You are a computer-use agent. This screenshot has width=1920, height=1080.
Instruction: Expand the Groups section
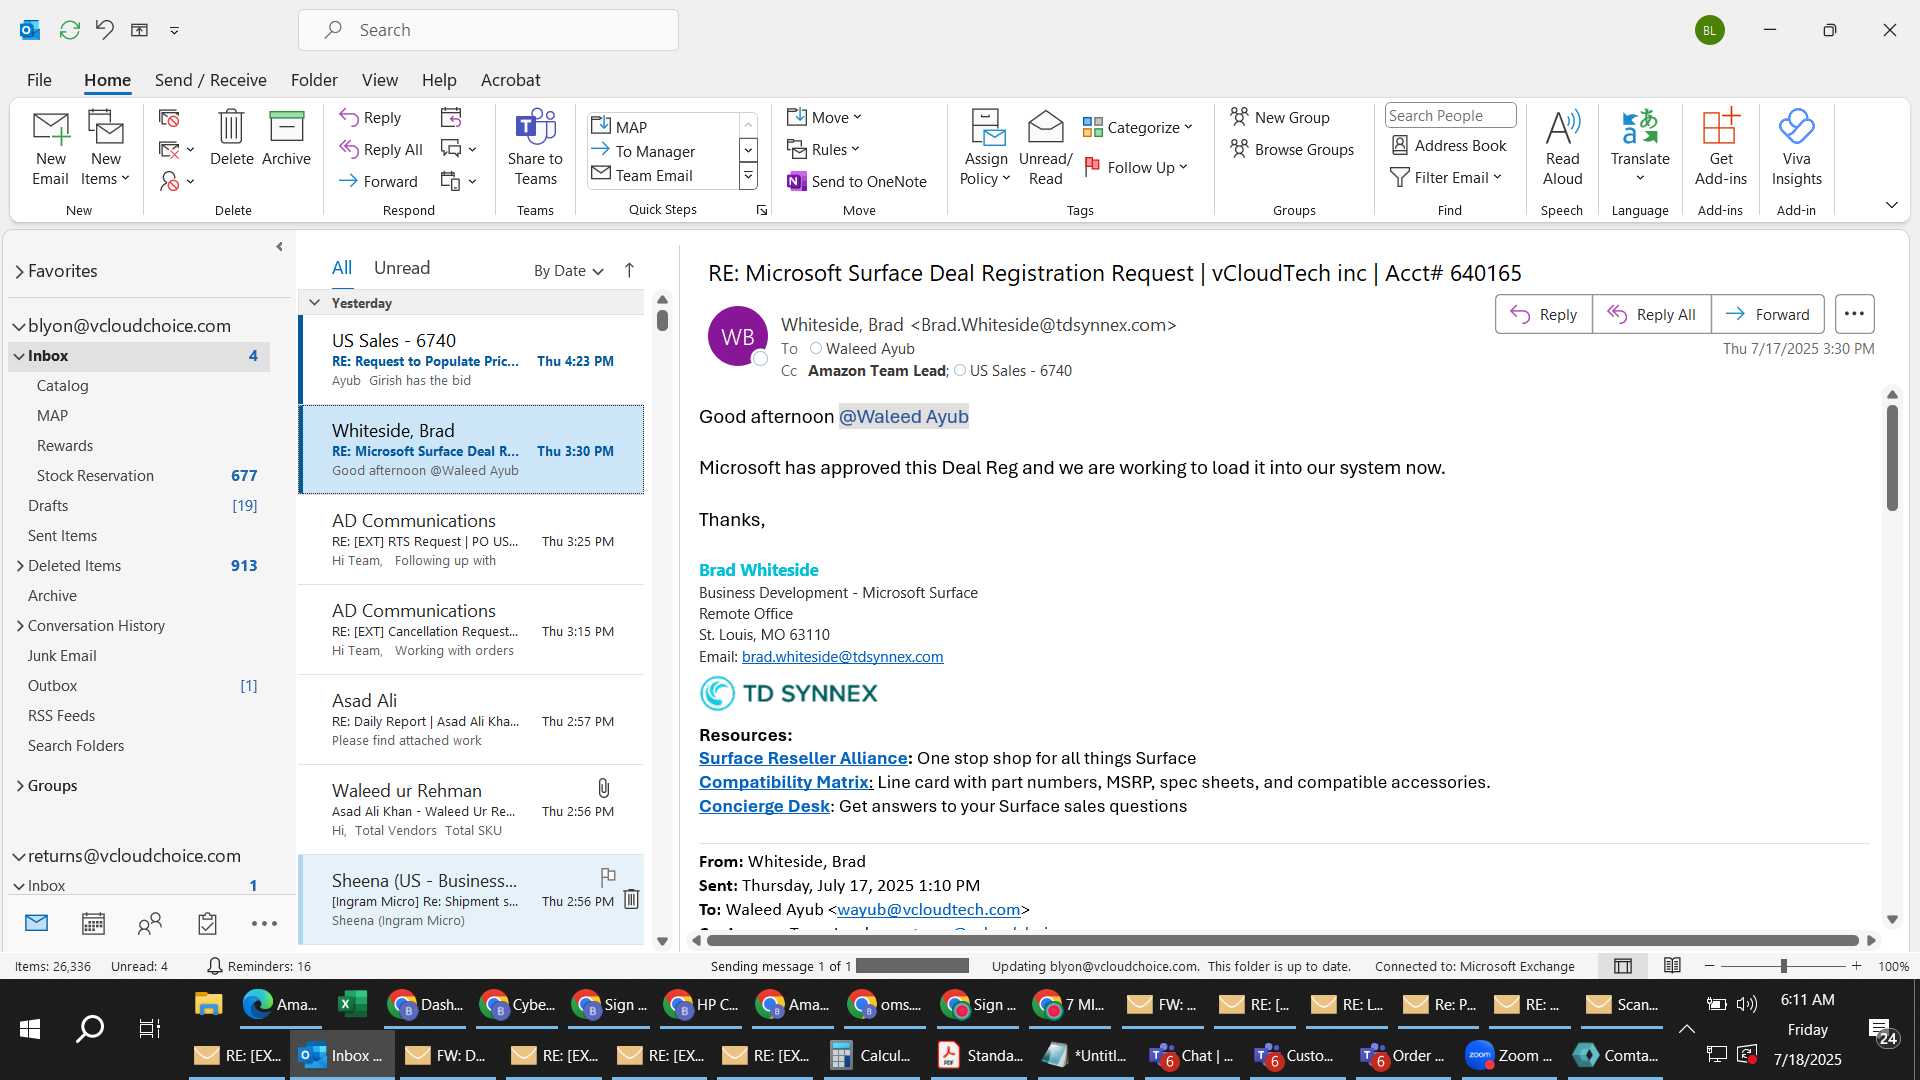20,786
